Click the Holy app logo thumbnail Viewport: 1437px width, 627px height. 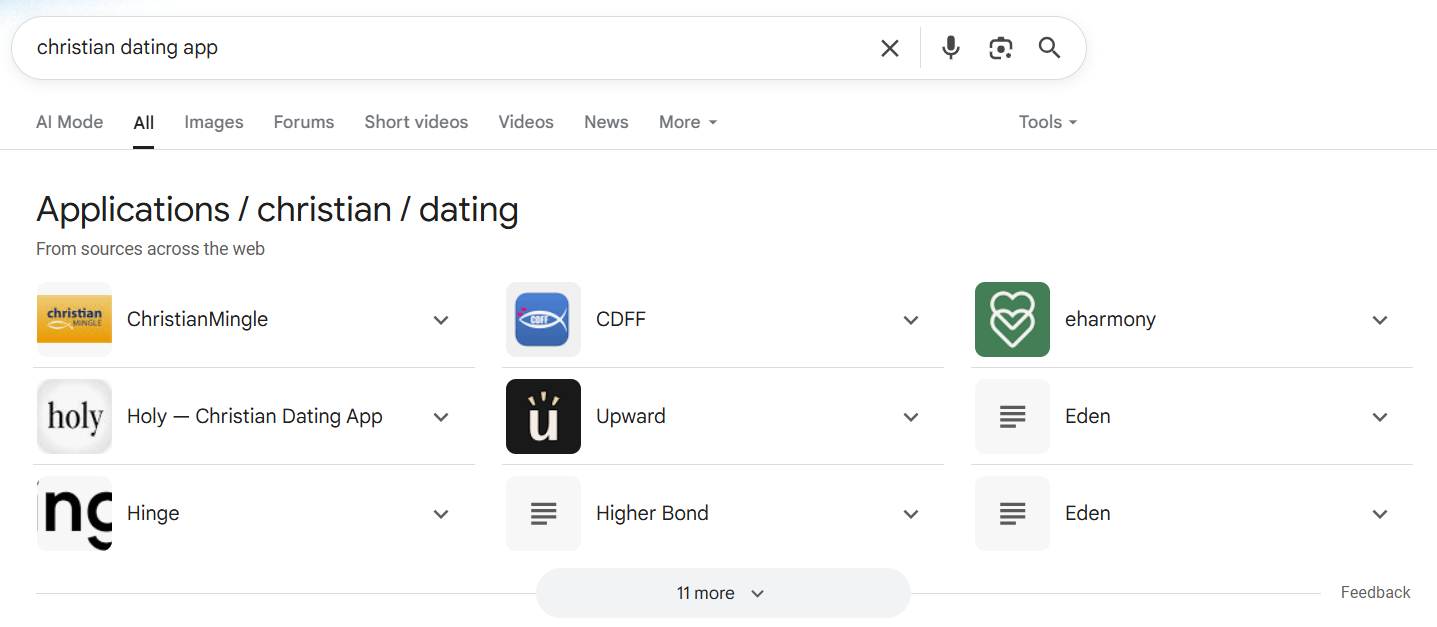click(74, 417)
